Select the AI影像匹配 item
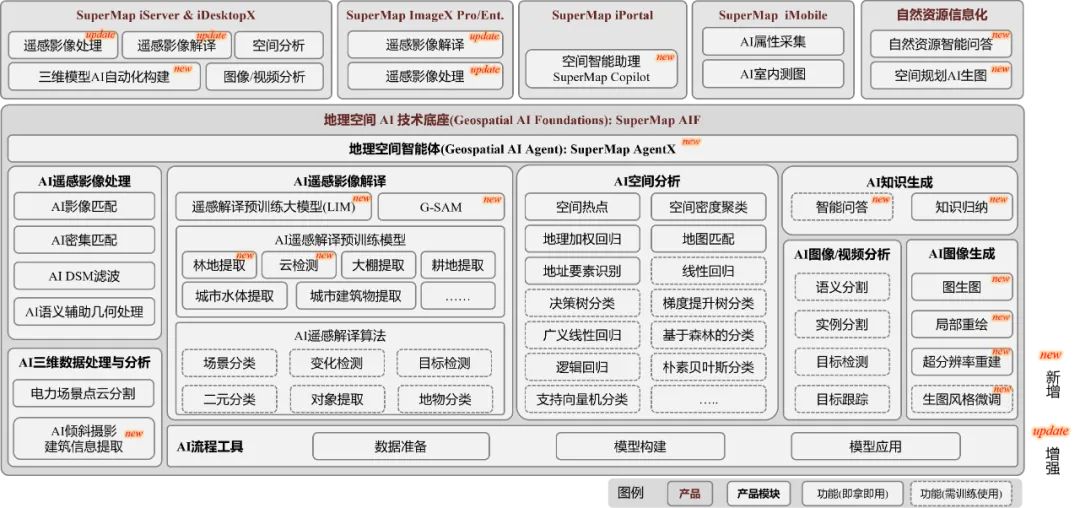The height and width of the screenshot is (508, 1080). [84, 207]
